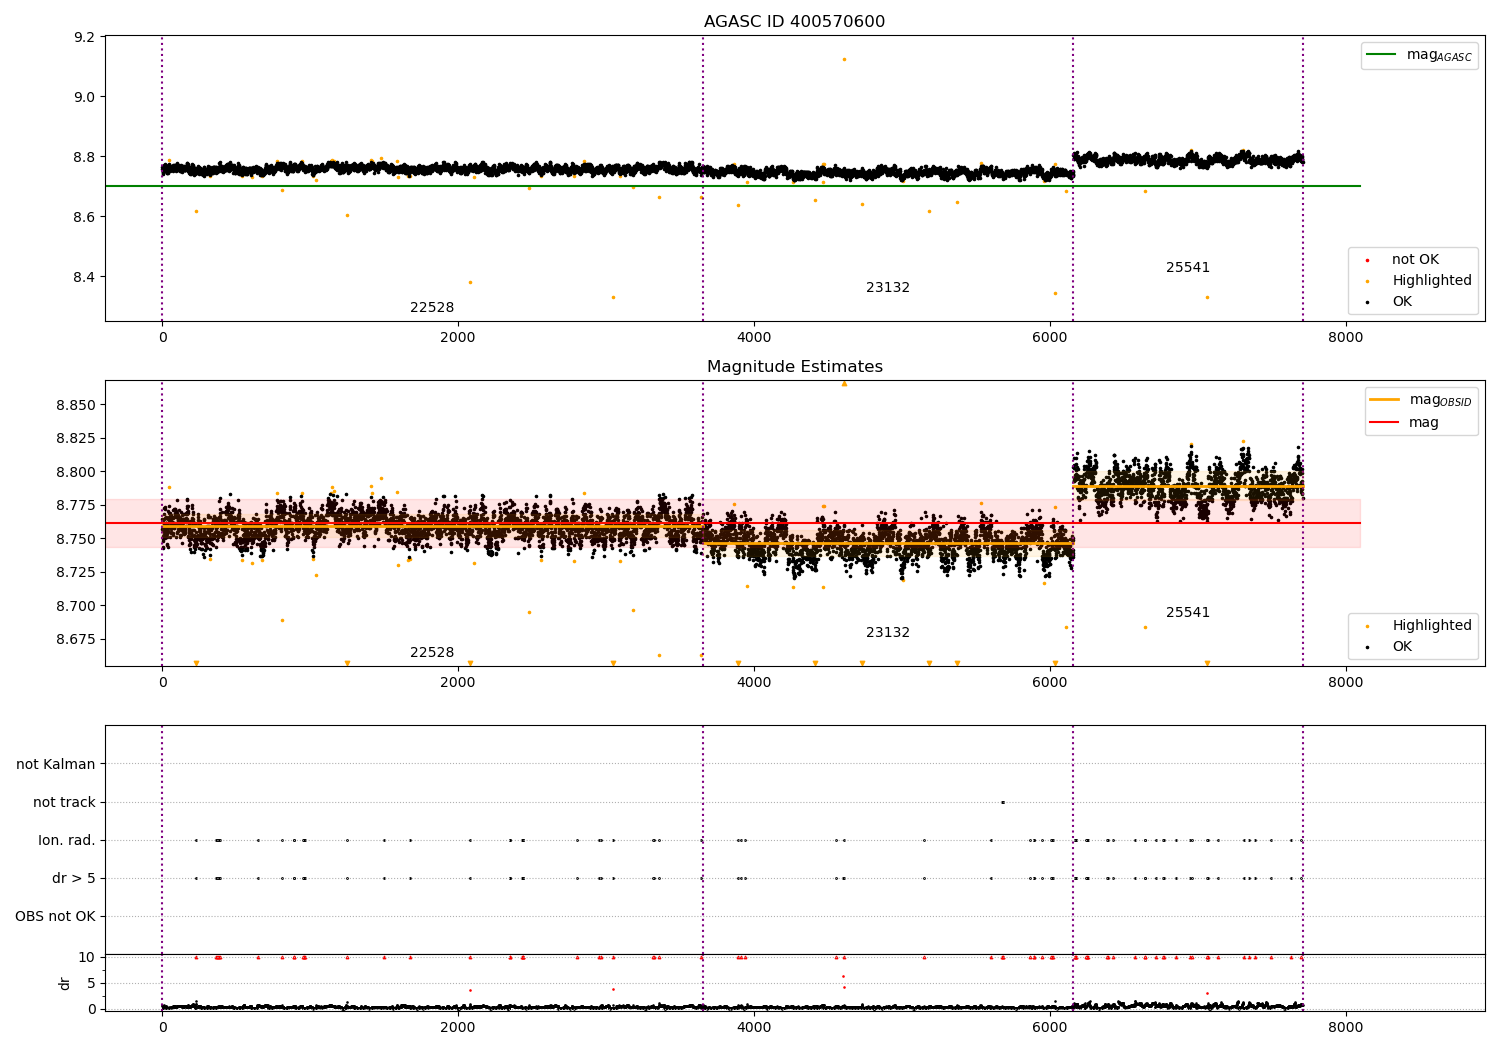Click the green line sample in mag AGASC legend
Viewport: 1500px width, 1050px height.
click(1381, 55)
